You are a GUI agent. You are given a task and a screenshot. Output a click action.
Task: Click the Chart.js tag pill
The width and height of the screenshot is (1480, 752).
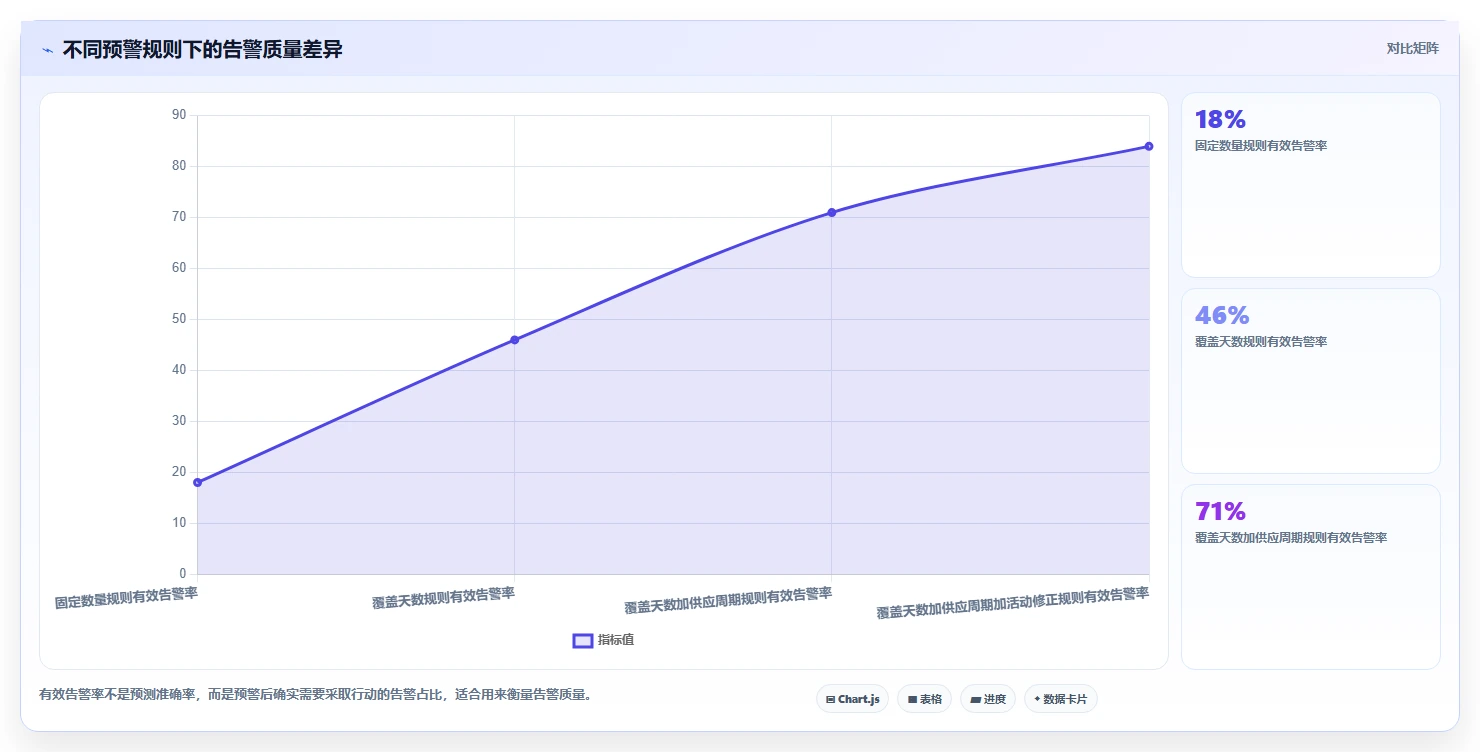852,699
